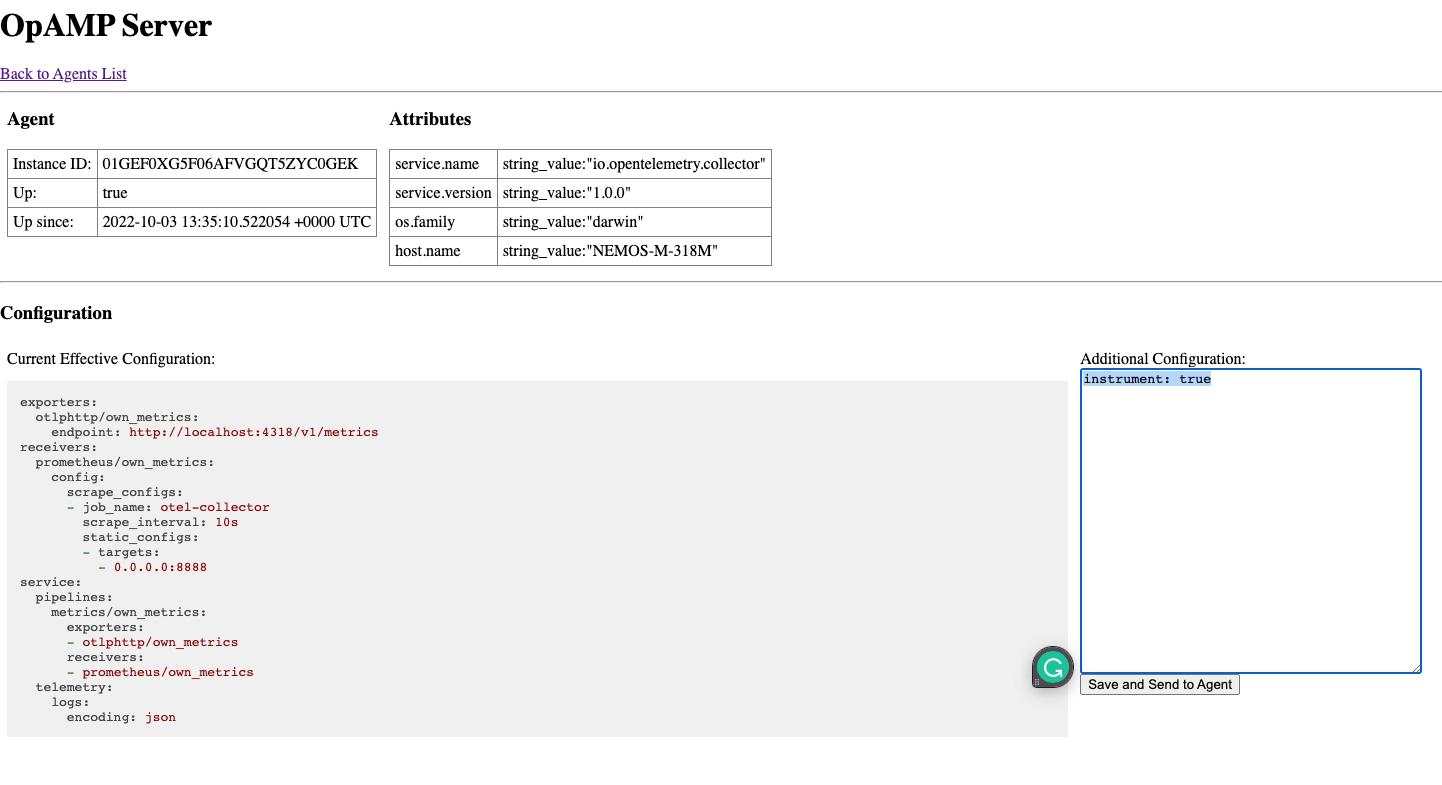Click the Grammarly icon near the configuration textarea
Screen dimensions: 1442x785
(1051, 667)
